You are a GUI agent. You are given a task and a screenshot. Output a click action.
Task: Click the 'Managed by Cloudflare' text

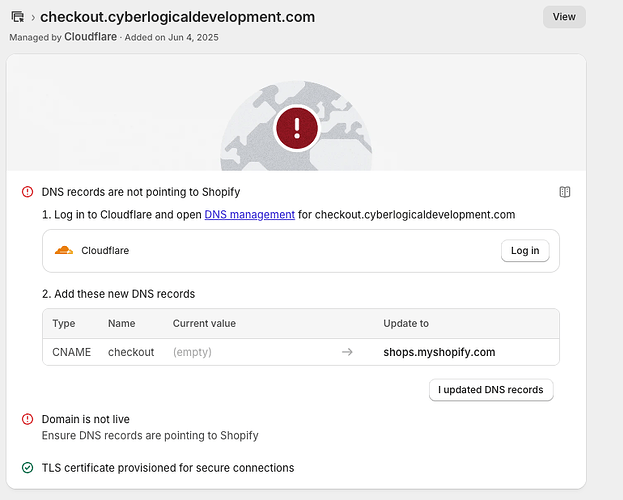click(63, 37)
